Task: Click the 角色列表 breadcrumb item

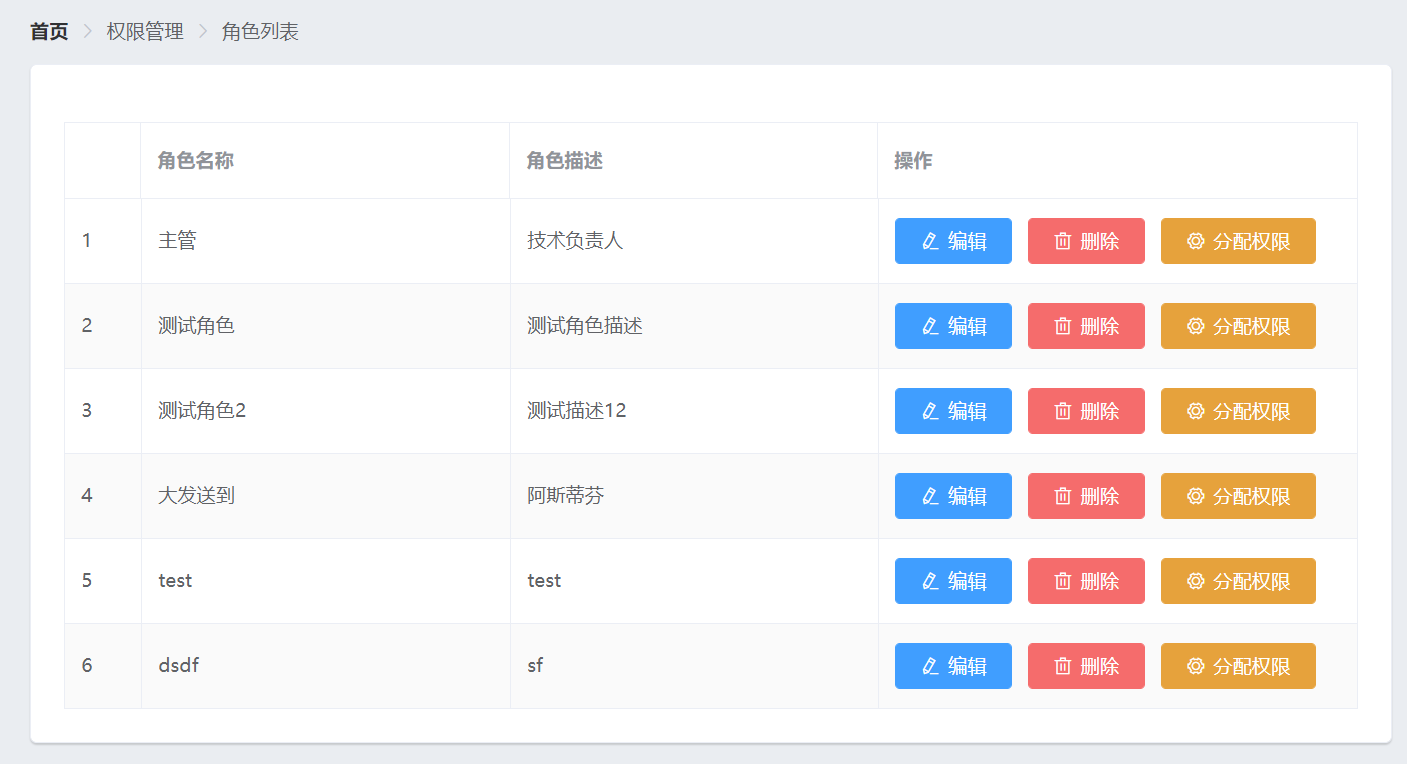Action: pos(258,31)
